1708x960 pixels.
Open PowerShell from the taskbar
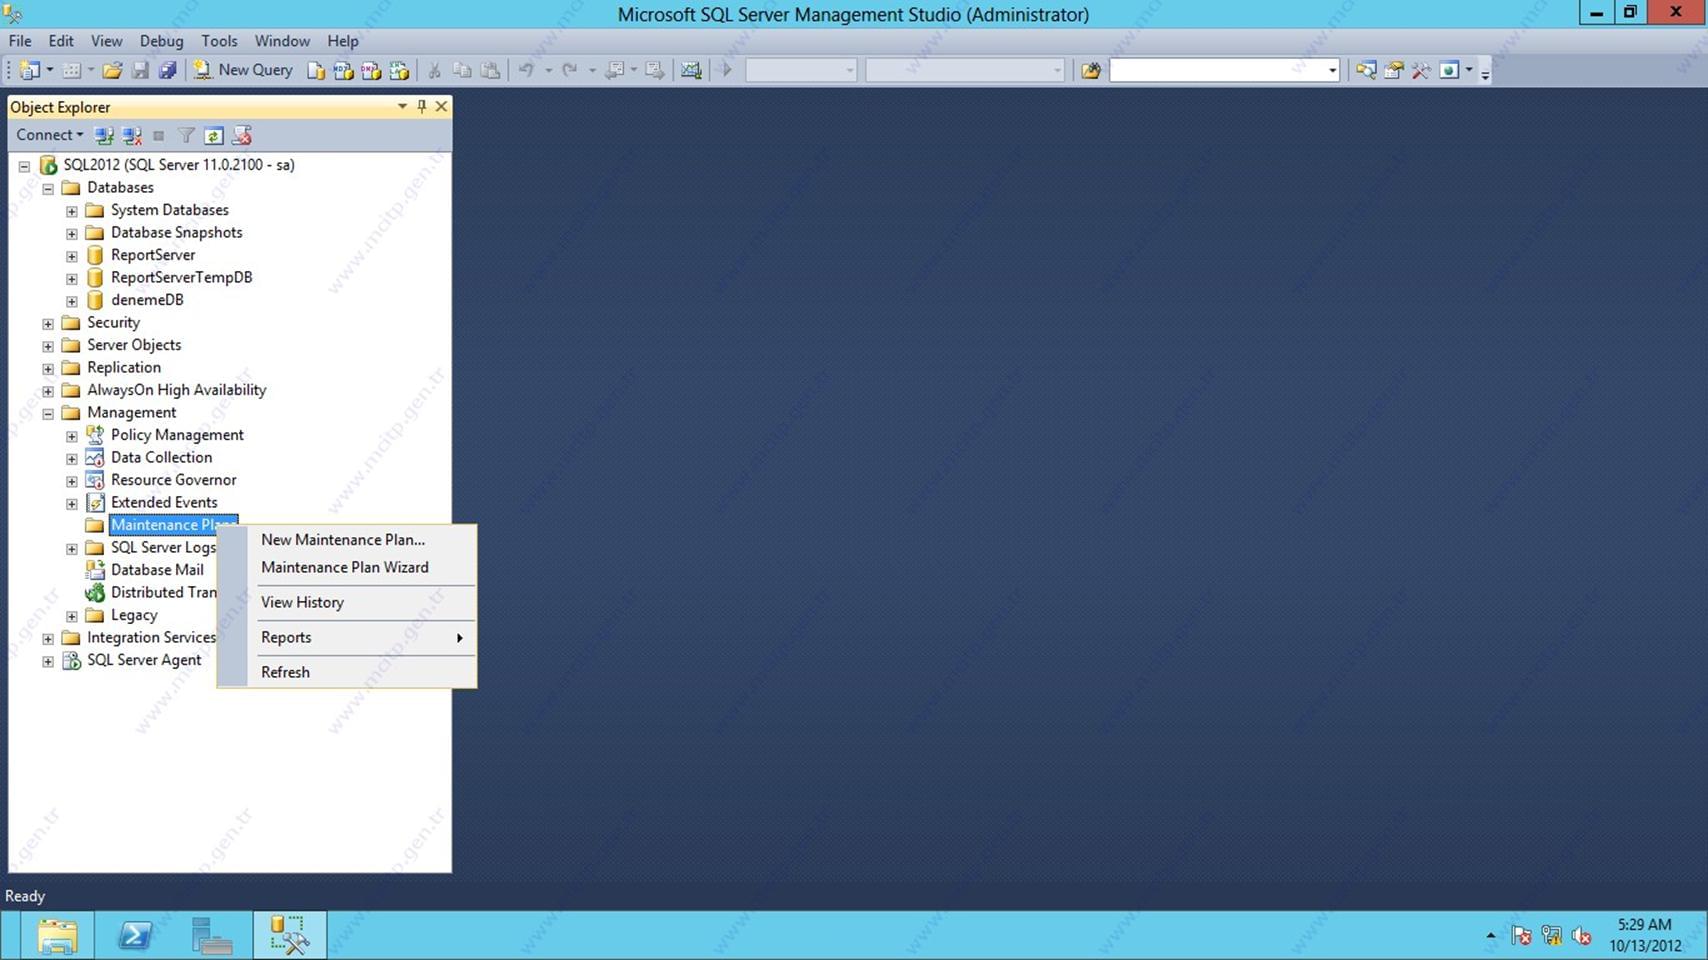[134, 936]
